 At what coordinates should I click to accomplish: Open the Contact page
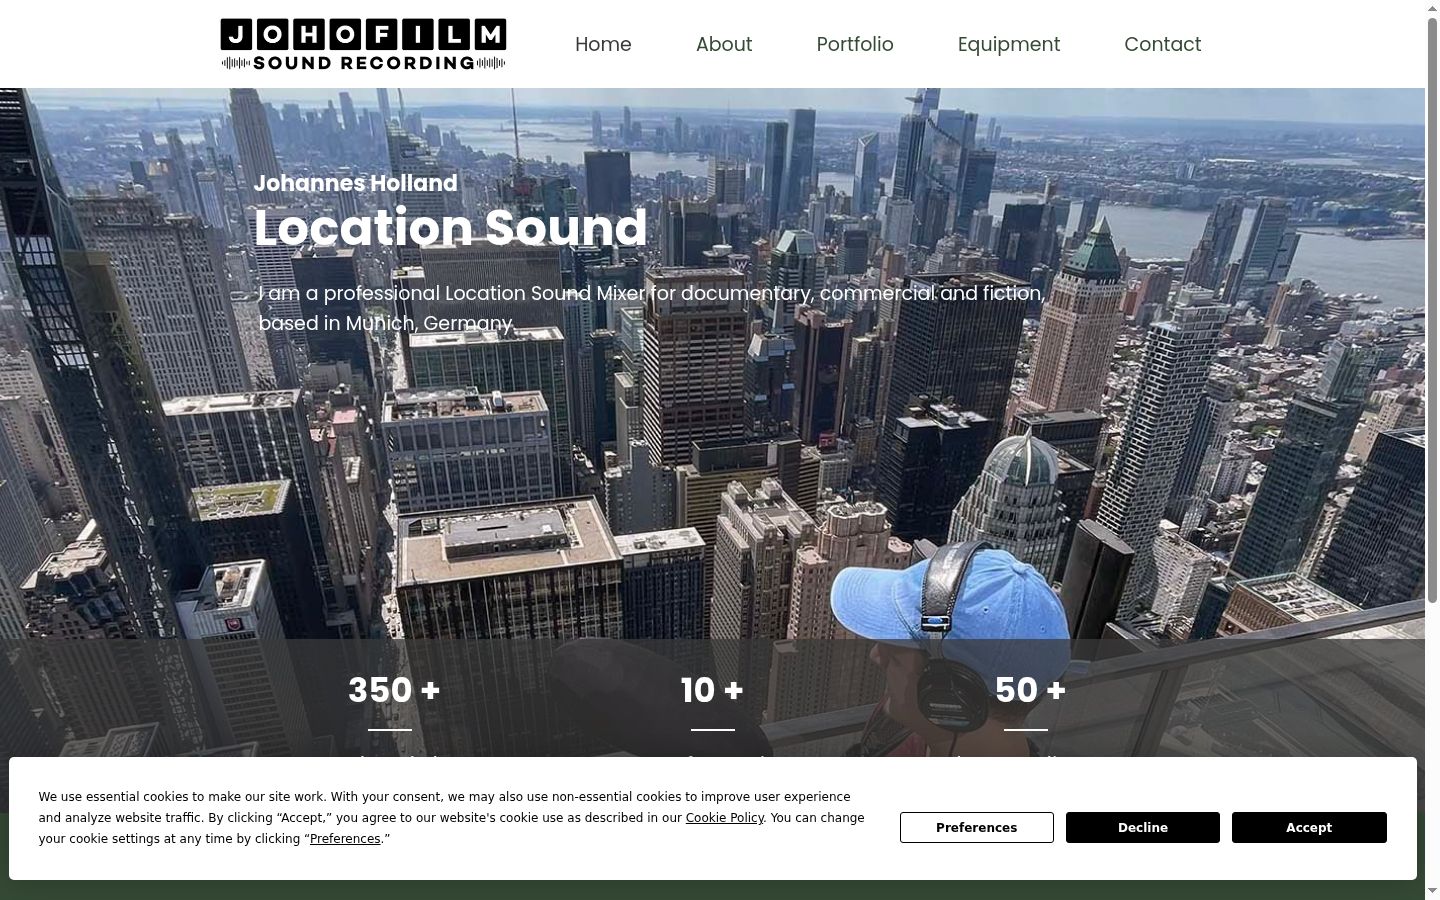1163,45
